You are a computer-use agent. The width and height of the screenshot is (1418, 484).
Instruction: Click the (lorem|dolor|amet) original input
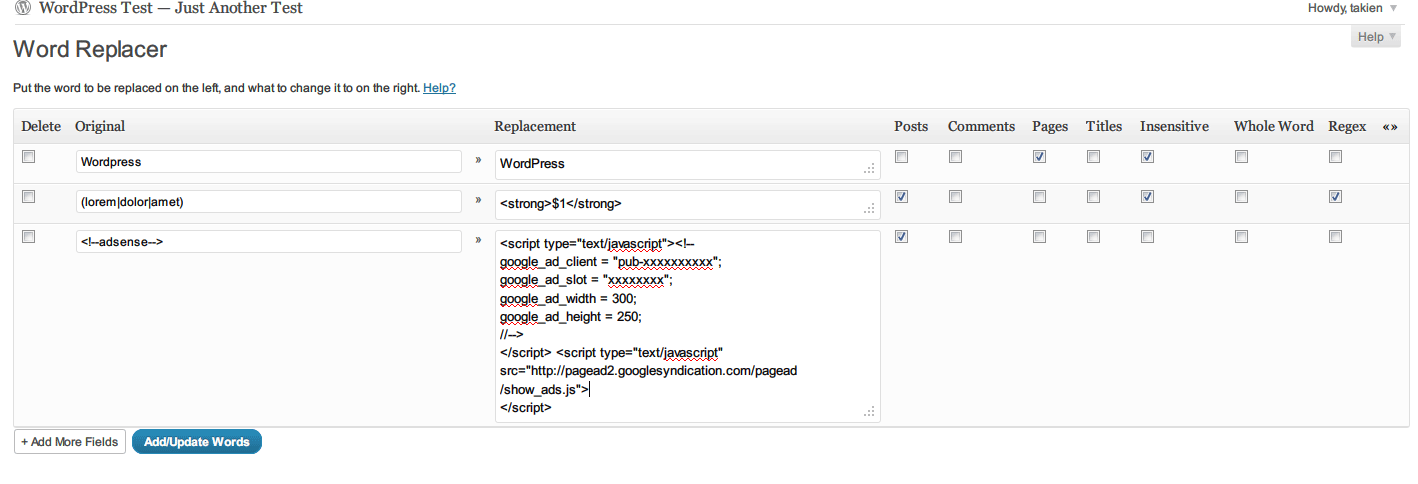point(268,202)
